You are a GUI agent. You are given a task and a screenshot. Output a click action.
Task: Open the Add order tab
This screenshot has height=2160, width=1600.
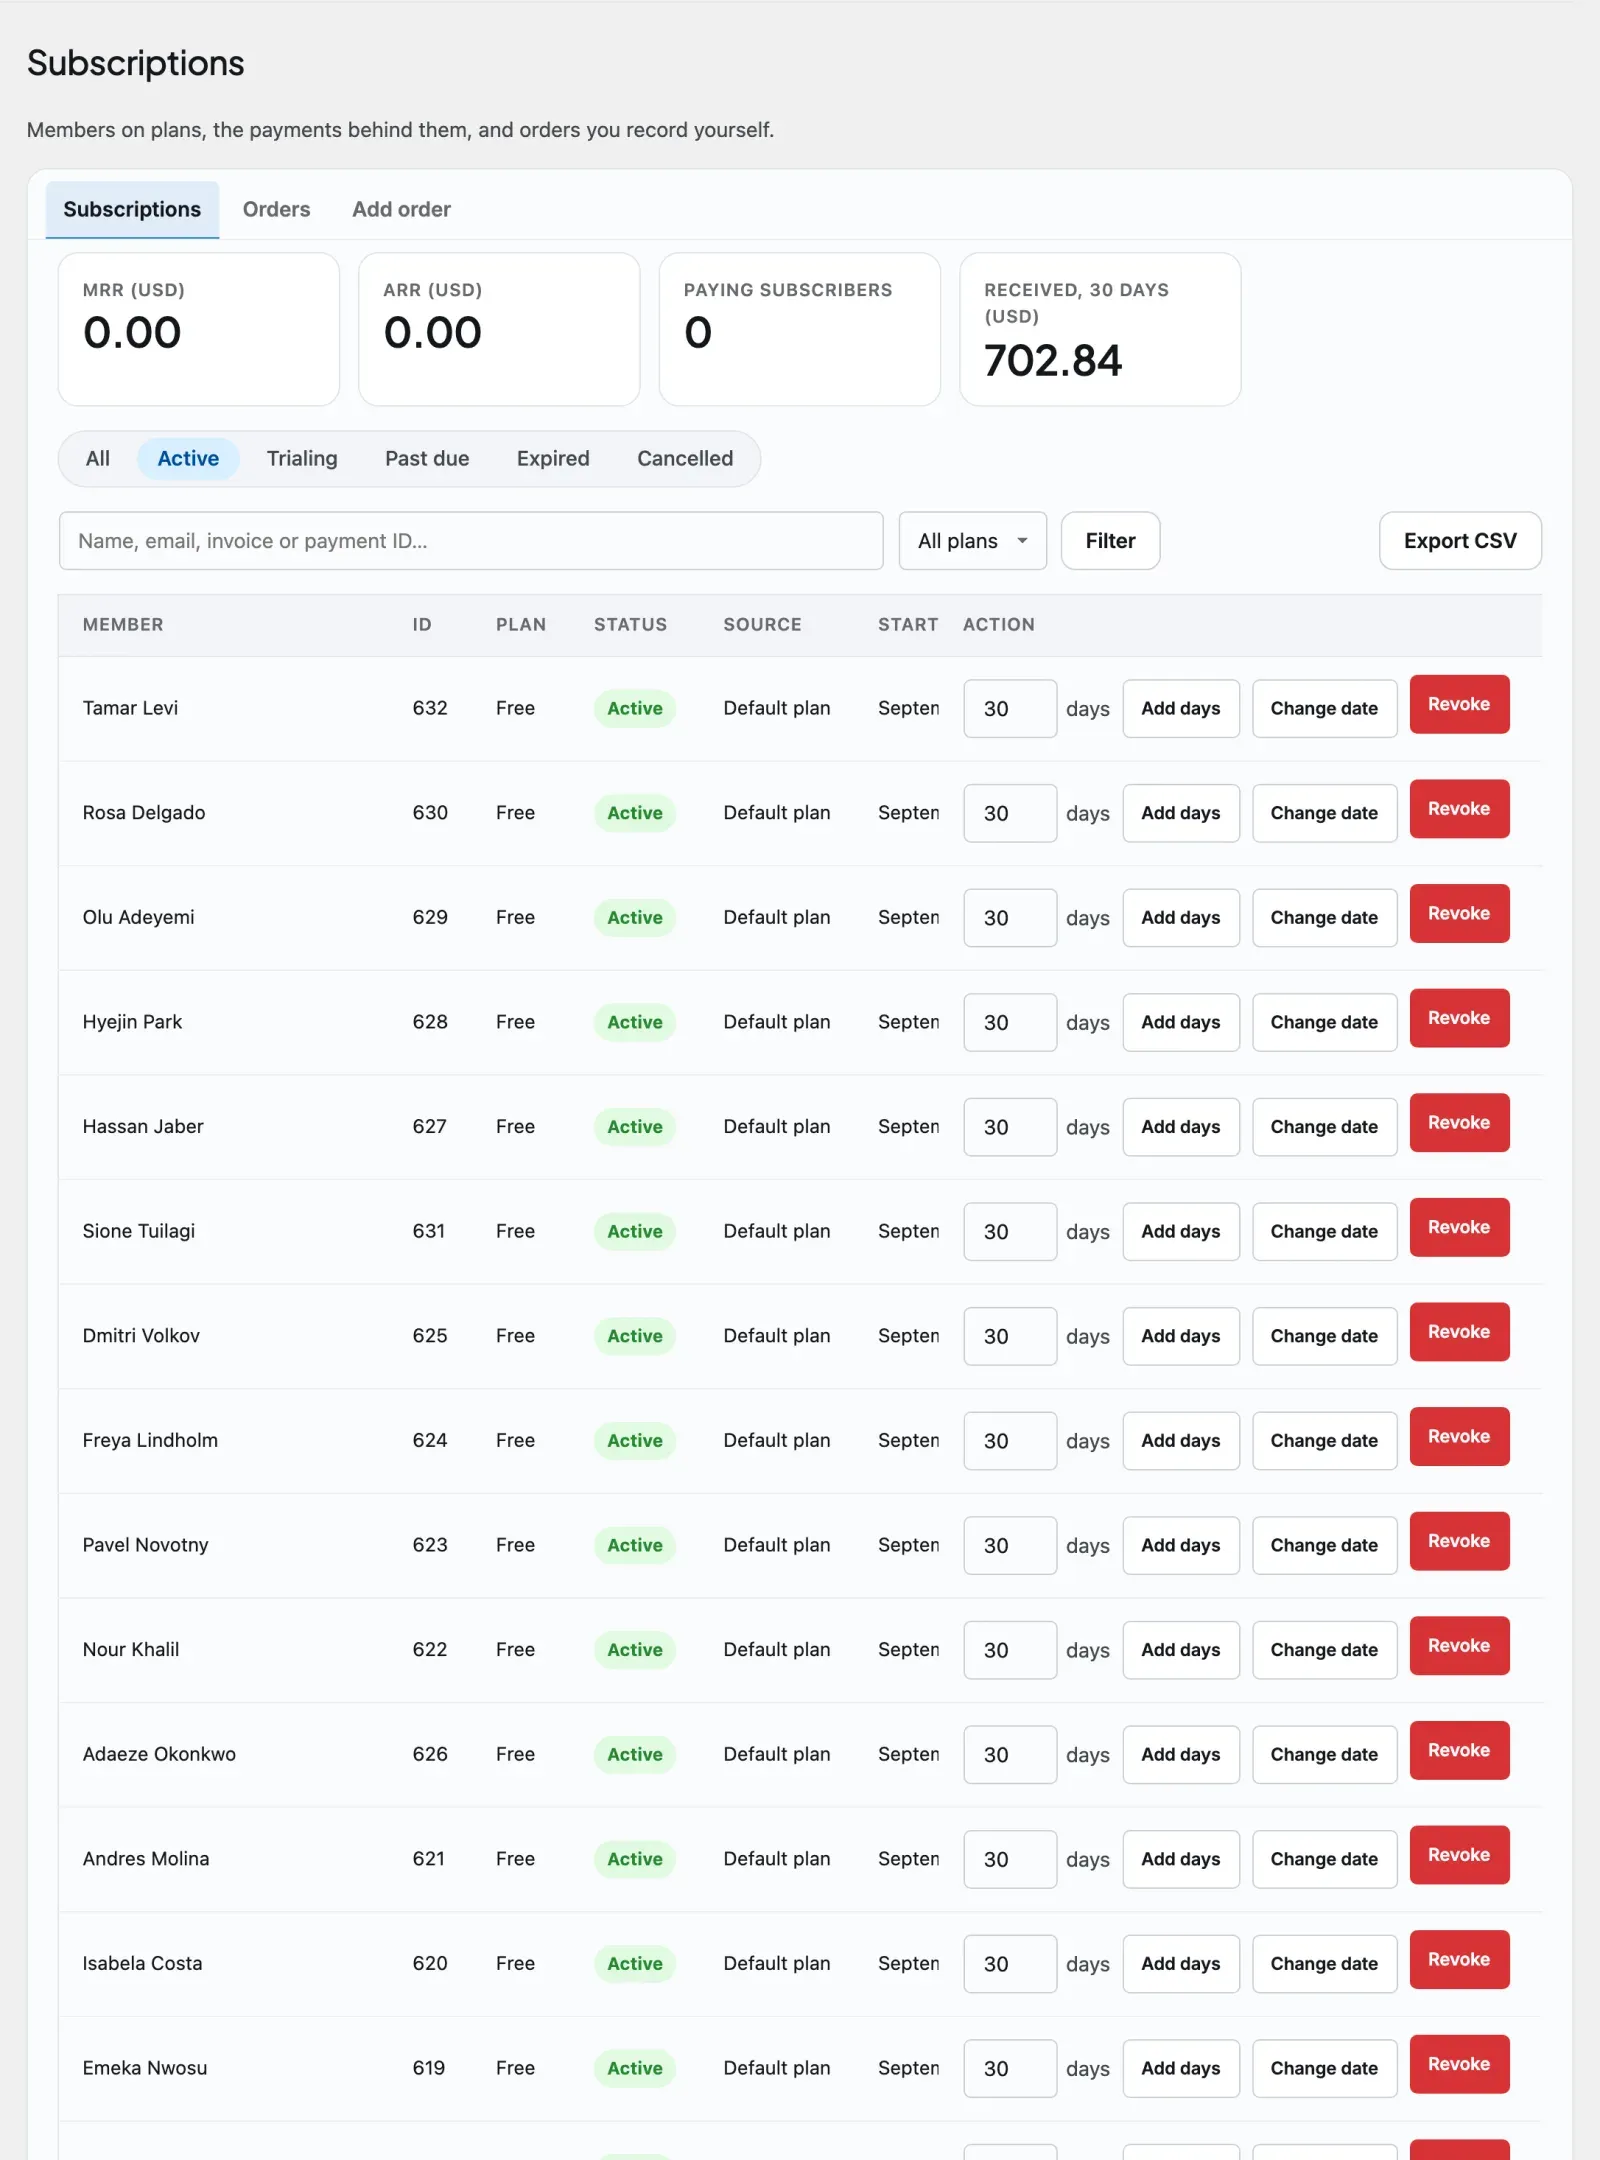coord(401,209)
